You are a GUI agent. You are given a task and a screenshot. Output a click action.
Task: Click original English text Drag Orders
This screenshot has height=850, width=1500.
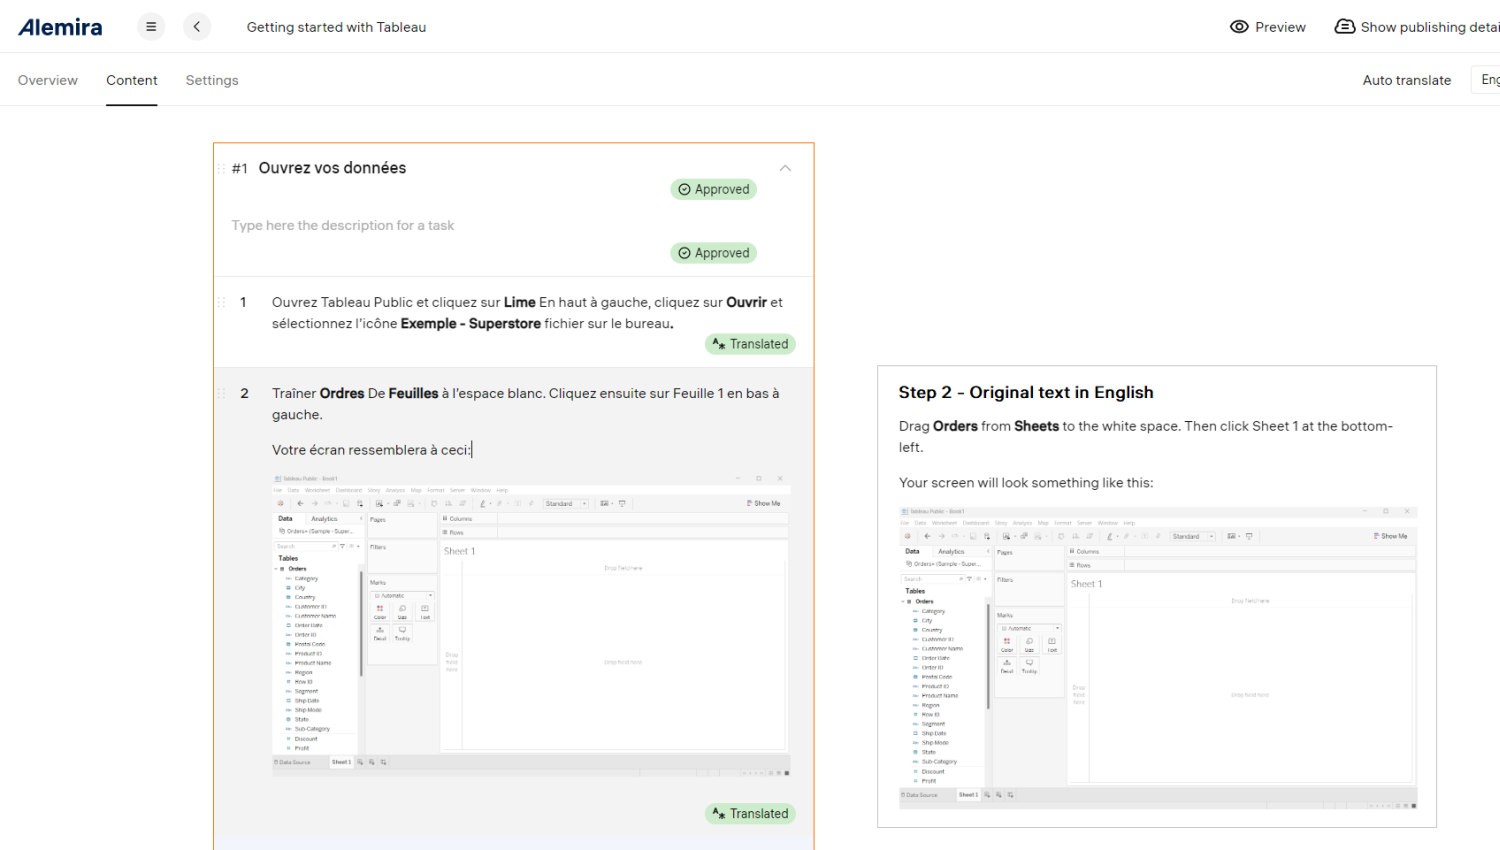(x=1146, y=436)
